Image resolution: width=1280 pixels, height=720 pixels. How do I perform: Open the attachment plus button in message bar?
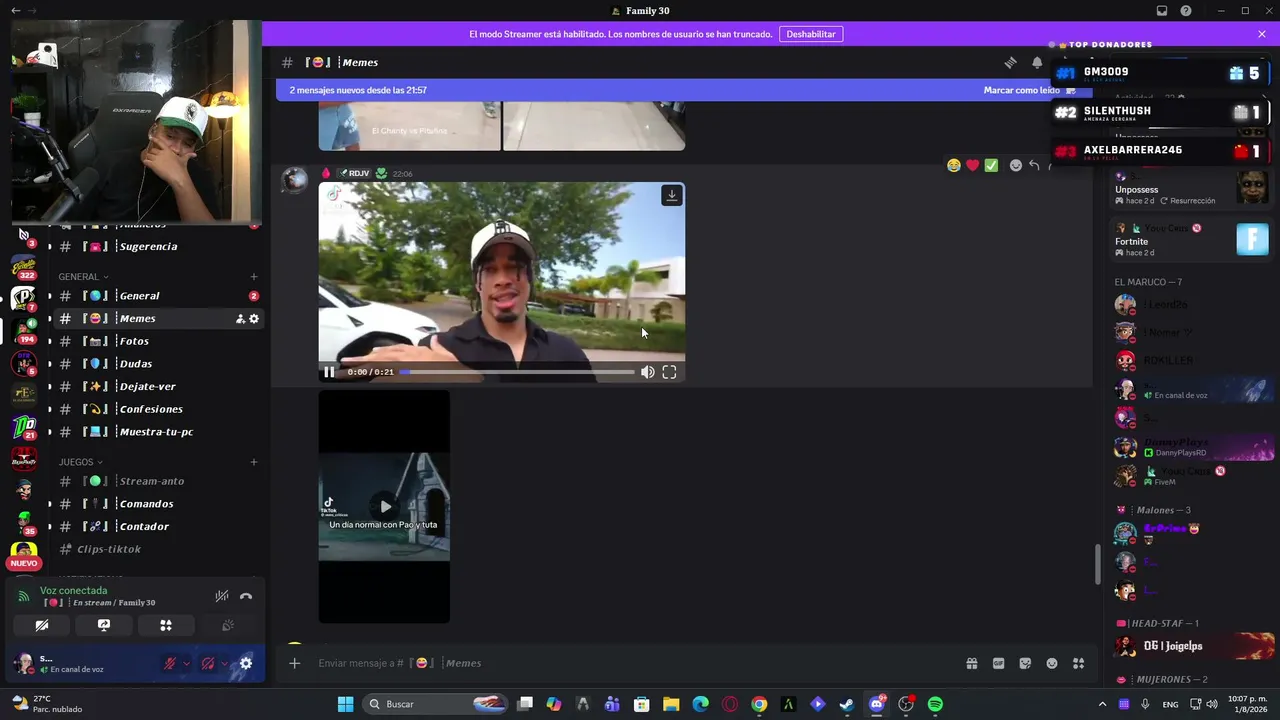pos(294,663)
